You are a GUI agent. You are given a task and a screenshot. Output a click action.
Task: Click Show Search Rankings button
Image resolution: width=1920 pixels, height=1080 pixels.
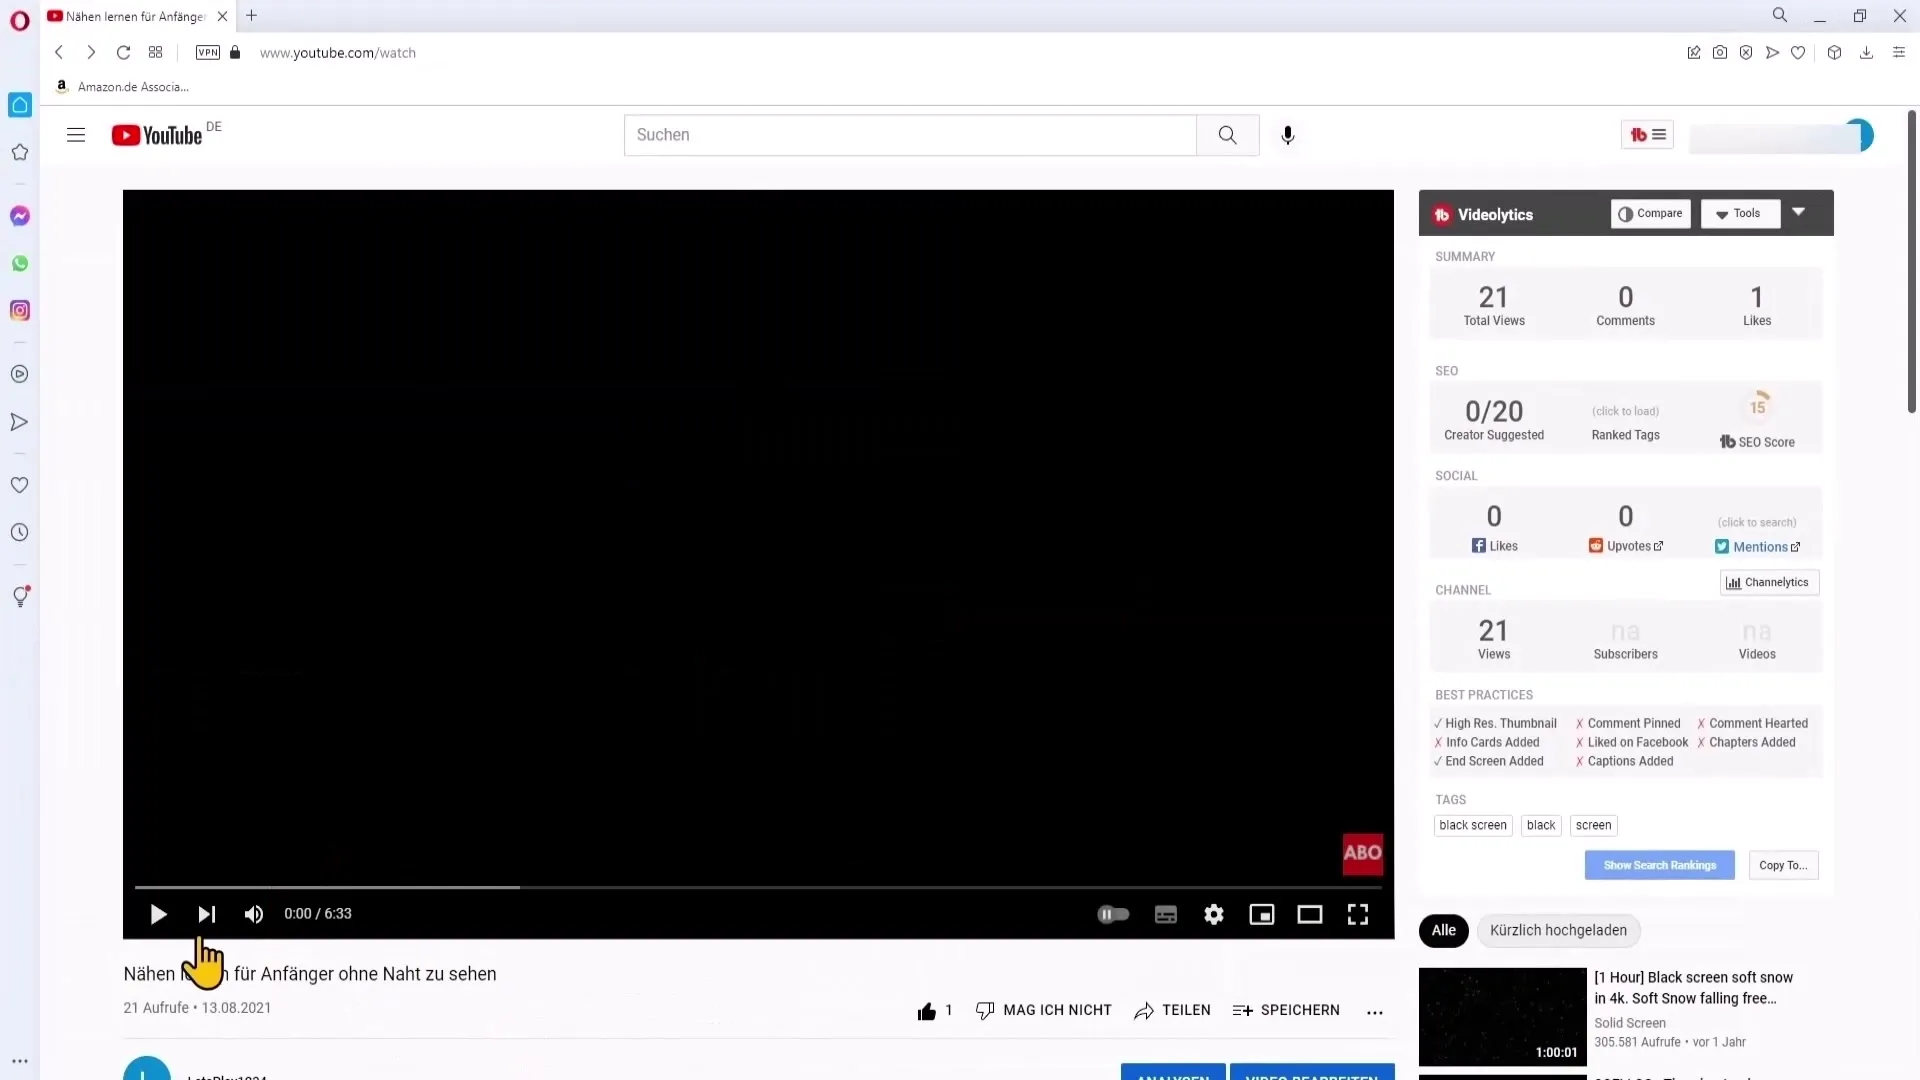click(x=1660, y=865)
